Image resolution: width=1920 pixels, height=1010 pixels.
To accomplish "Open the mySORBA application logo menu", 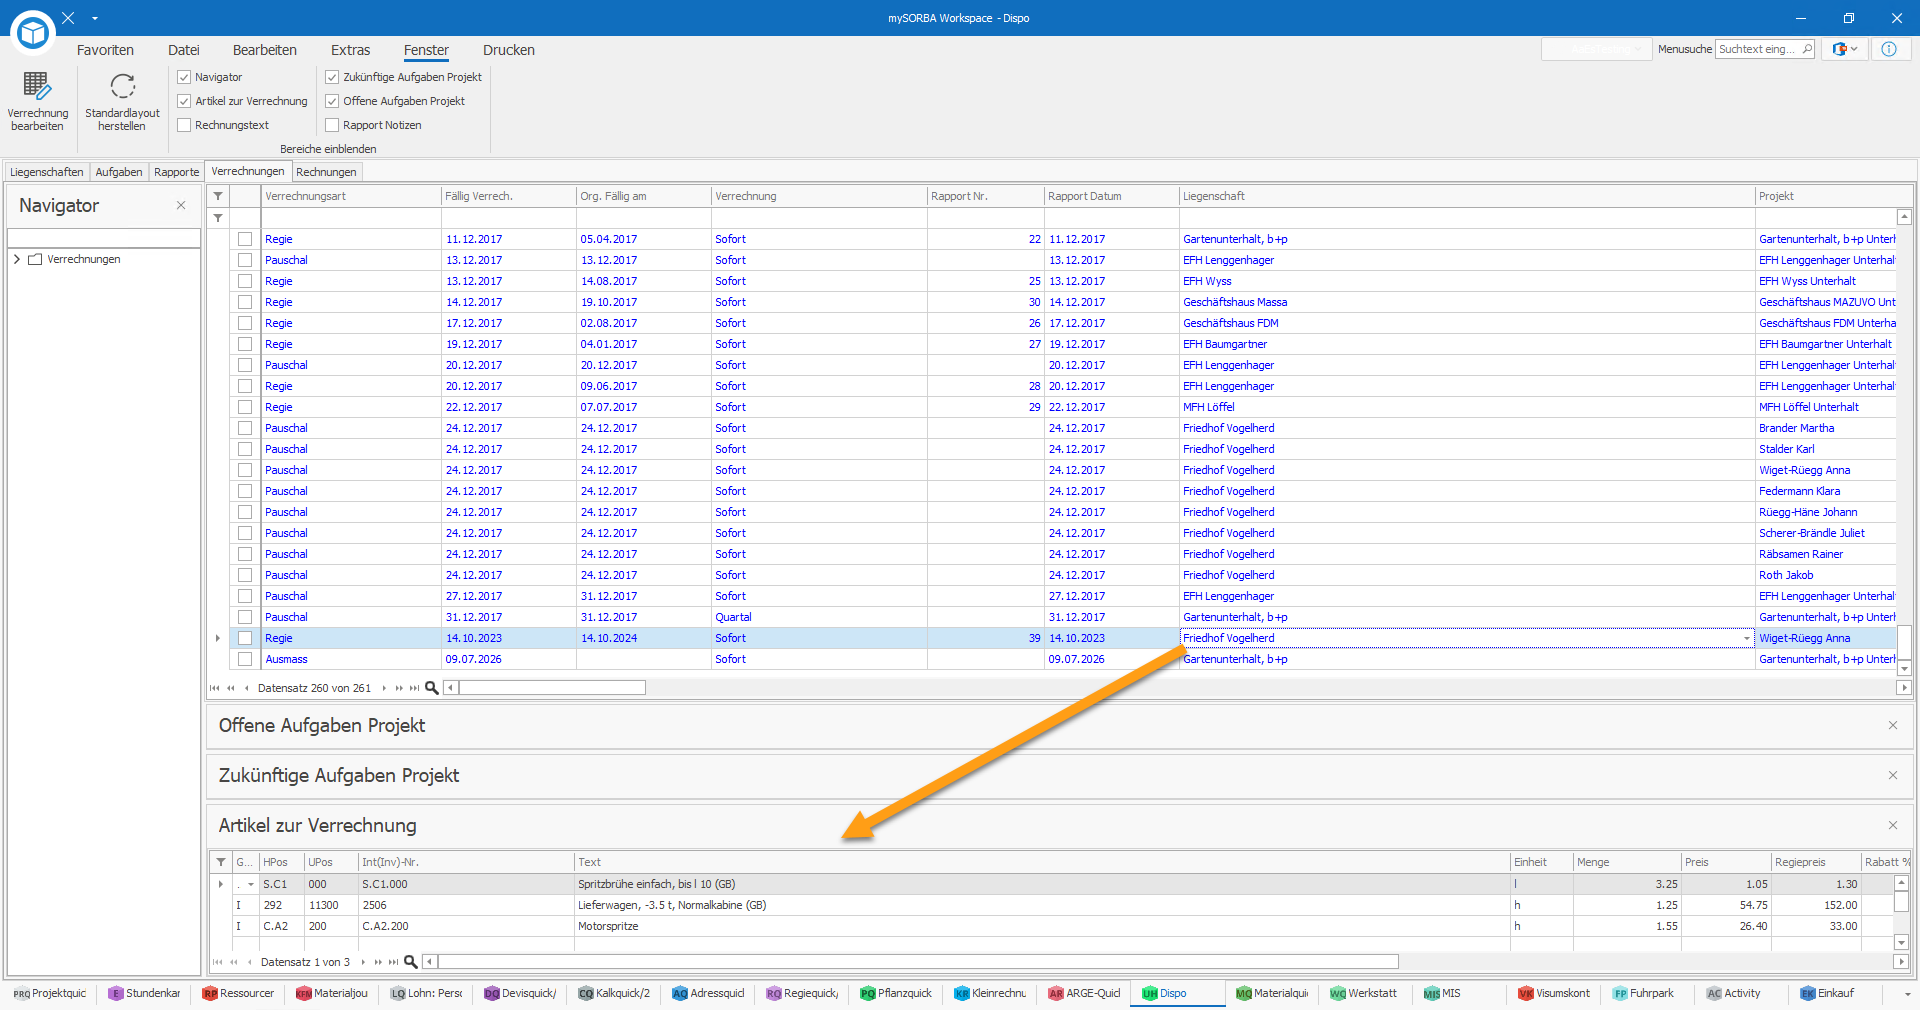I will tap(33, 33).
